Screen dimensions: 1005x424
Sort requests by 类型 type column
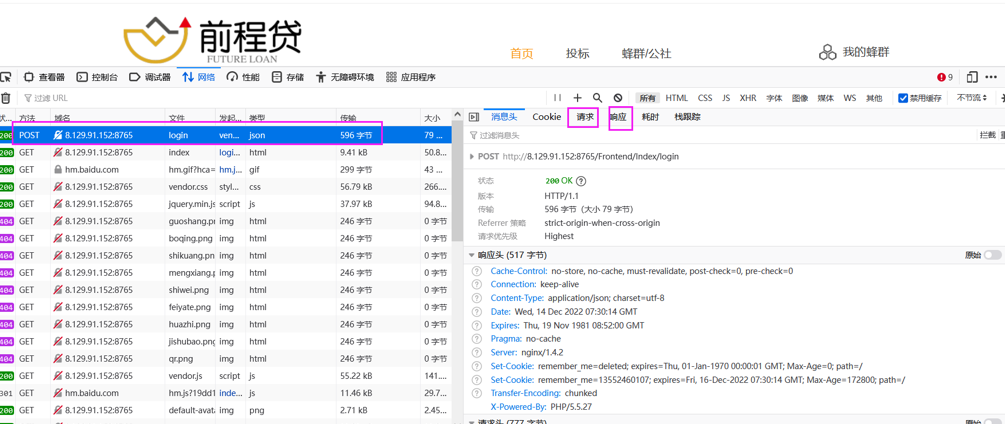coord(291,118)
